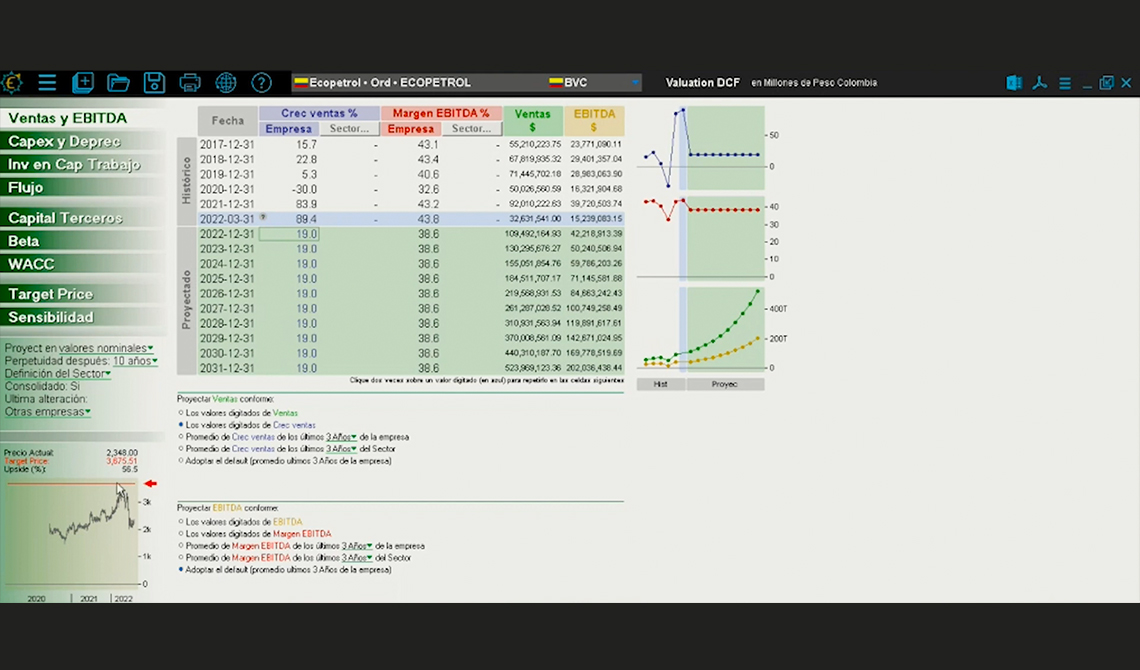Screen dimensions: 1140x670
Task: Select average Margen EBITDA de la empresa
Action: coord(181,546)
